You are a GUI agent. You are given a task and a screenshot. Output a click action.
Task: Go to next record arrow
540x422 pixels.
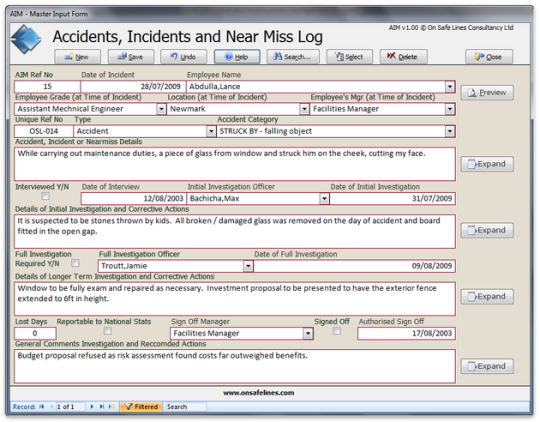pyautogui.click(x=92, y=406)
